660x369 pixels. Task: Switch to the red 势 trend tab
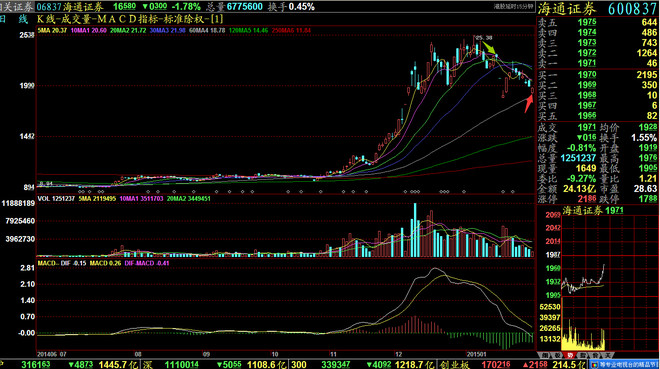(x=570, y=356)
